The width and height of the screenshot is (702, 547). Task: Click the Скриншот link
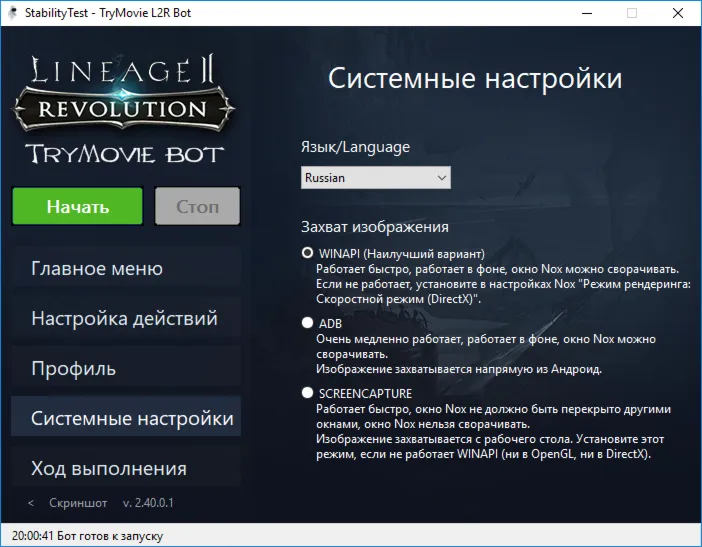78,503
